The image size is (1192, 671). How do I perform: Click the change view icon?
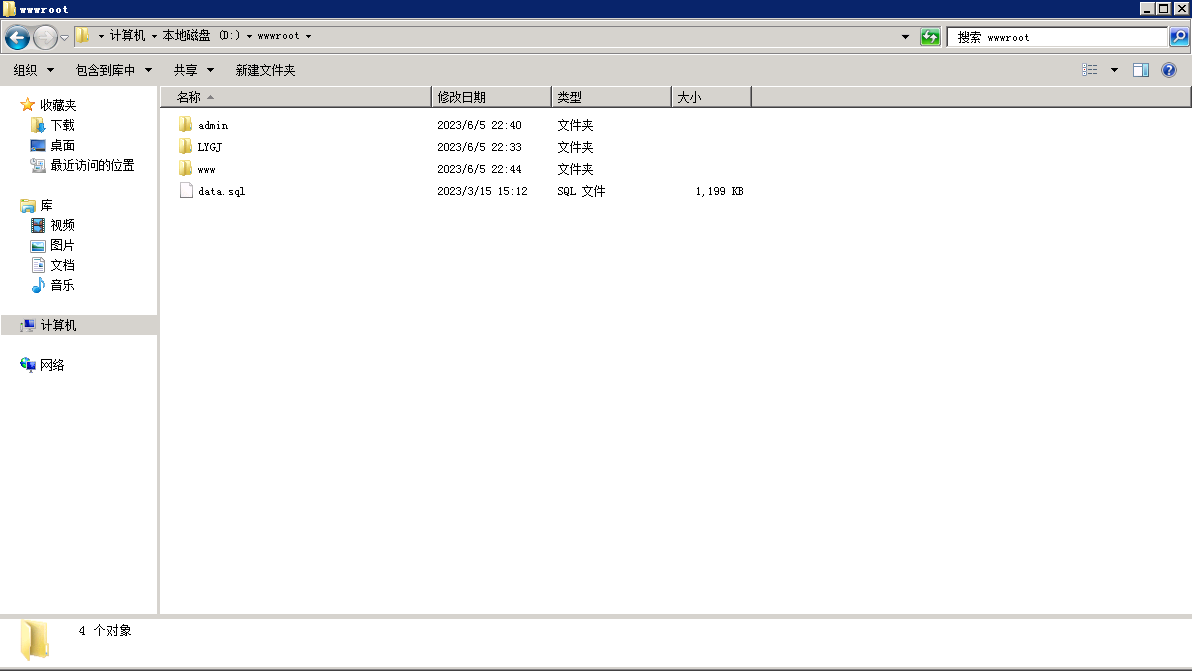(x=1090, y=70)
